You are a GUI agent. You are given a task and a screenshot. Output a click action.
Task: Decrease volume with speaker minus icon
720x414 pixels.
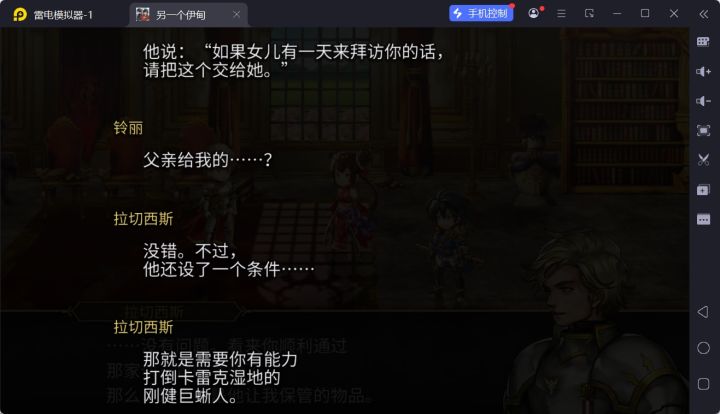pos(703,101)
